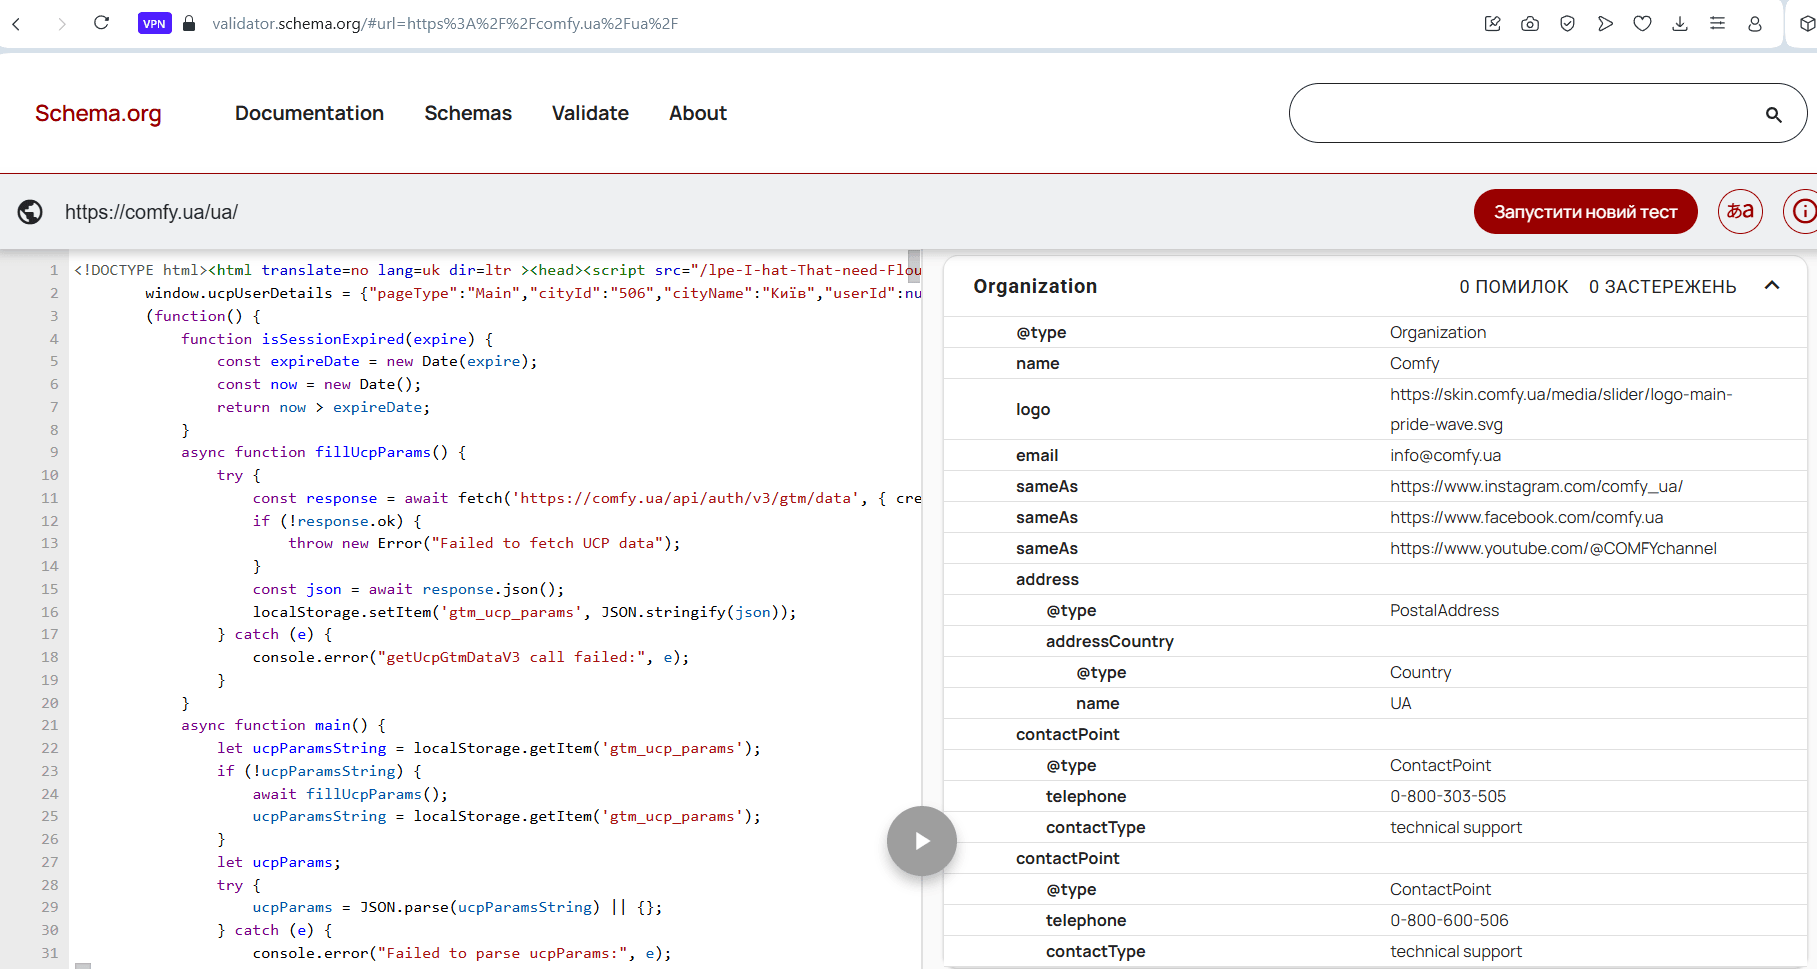Reload the page with the refresh icon

101,23
